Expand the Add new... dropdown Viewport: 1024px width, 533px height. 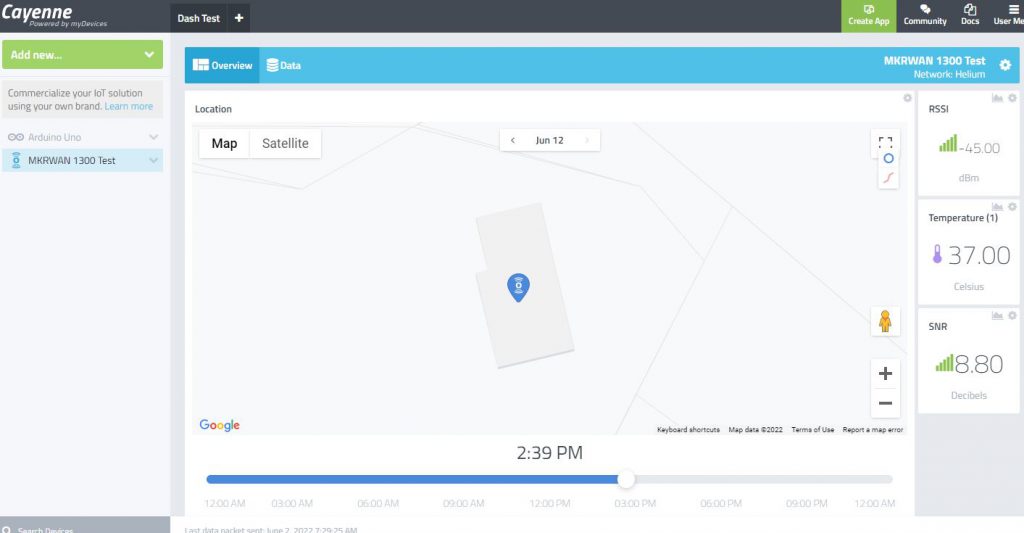pyautogui.click(x=82, y=55)
